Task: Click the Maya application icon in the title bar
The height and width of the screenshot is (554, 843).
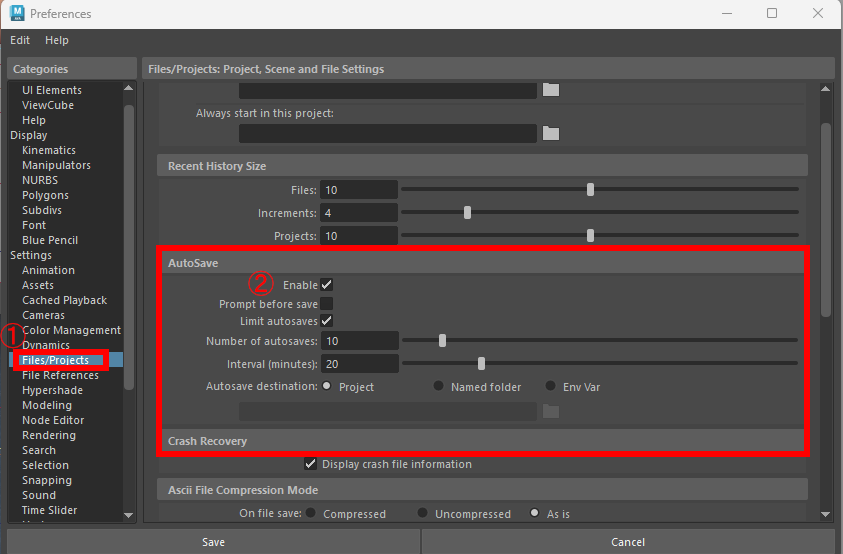Action: click(x=15, y=14)
